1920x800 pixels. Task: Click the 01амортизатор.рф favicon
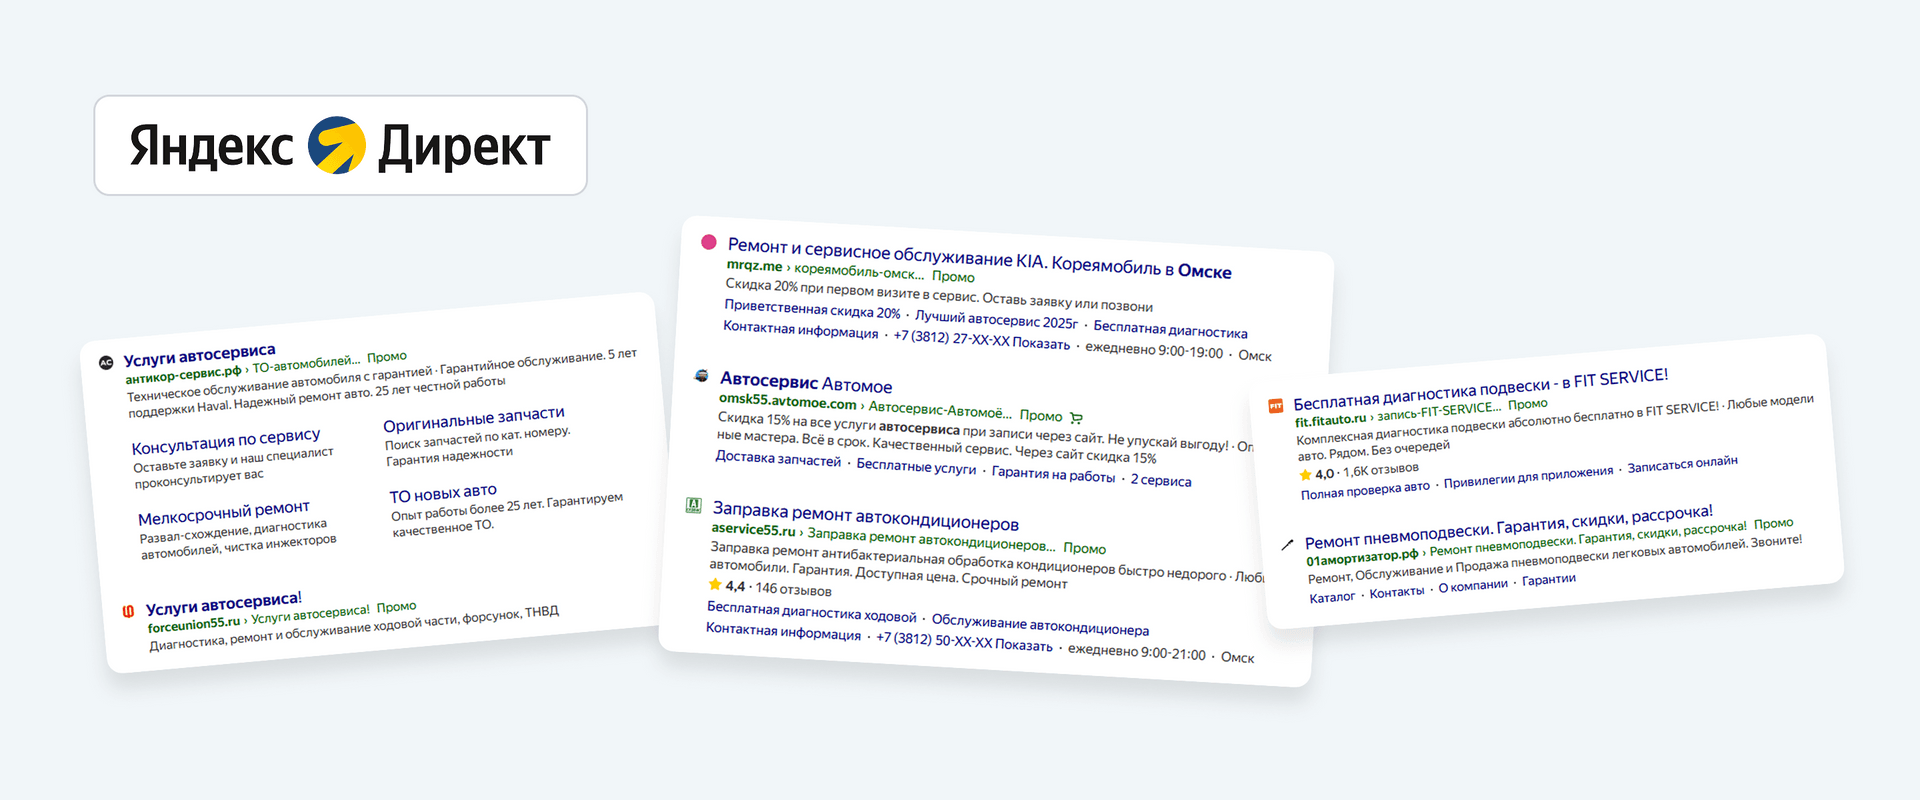click(x=1288, y=545)
